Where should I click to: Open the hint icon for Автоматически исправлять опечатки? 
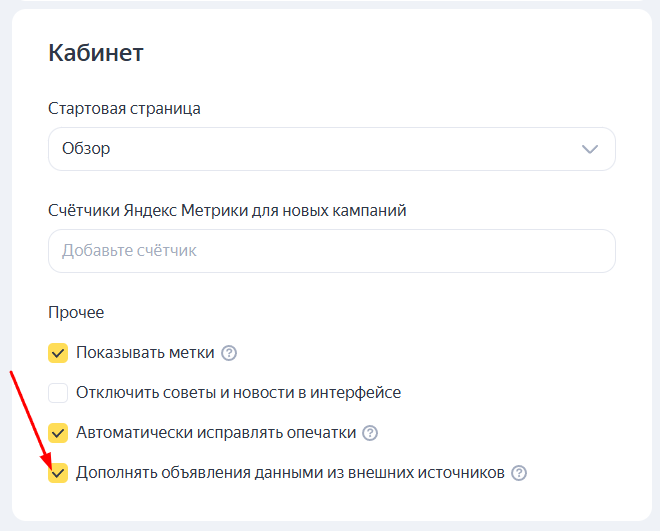[x=370, y=433]
